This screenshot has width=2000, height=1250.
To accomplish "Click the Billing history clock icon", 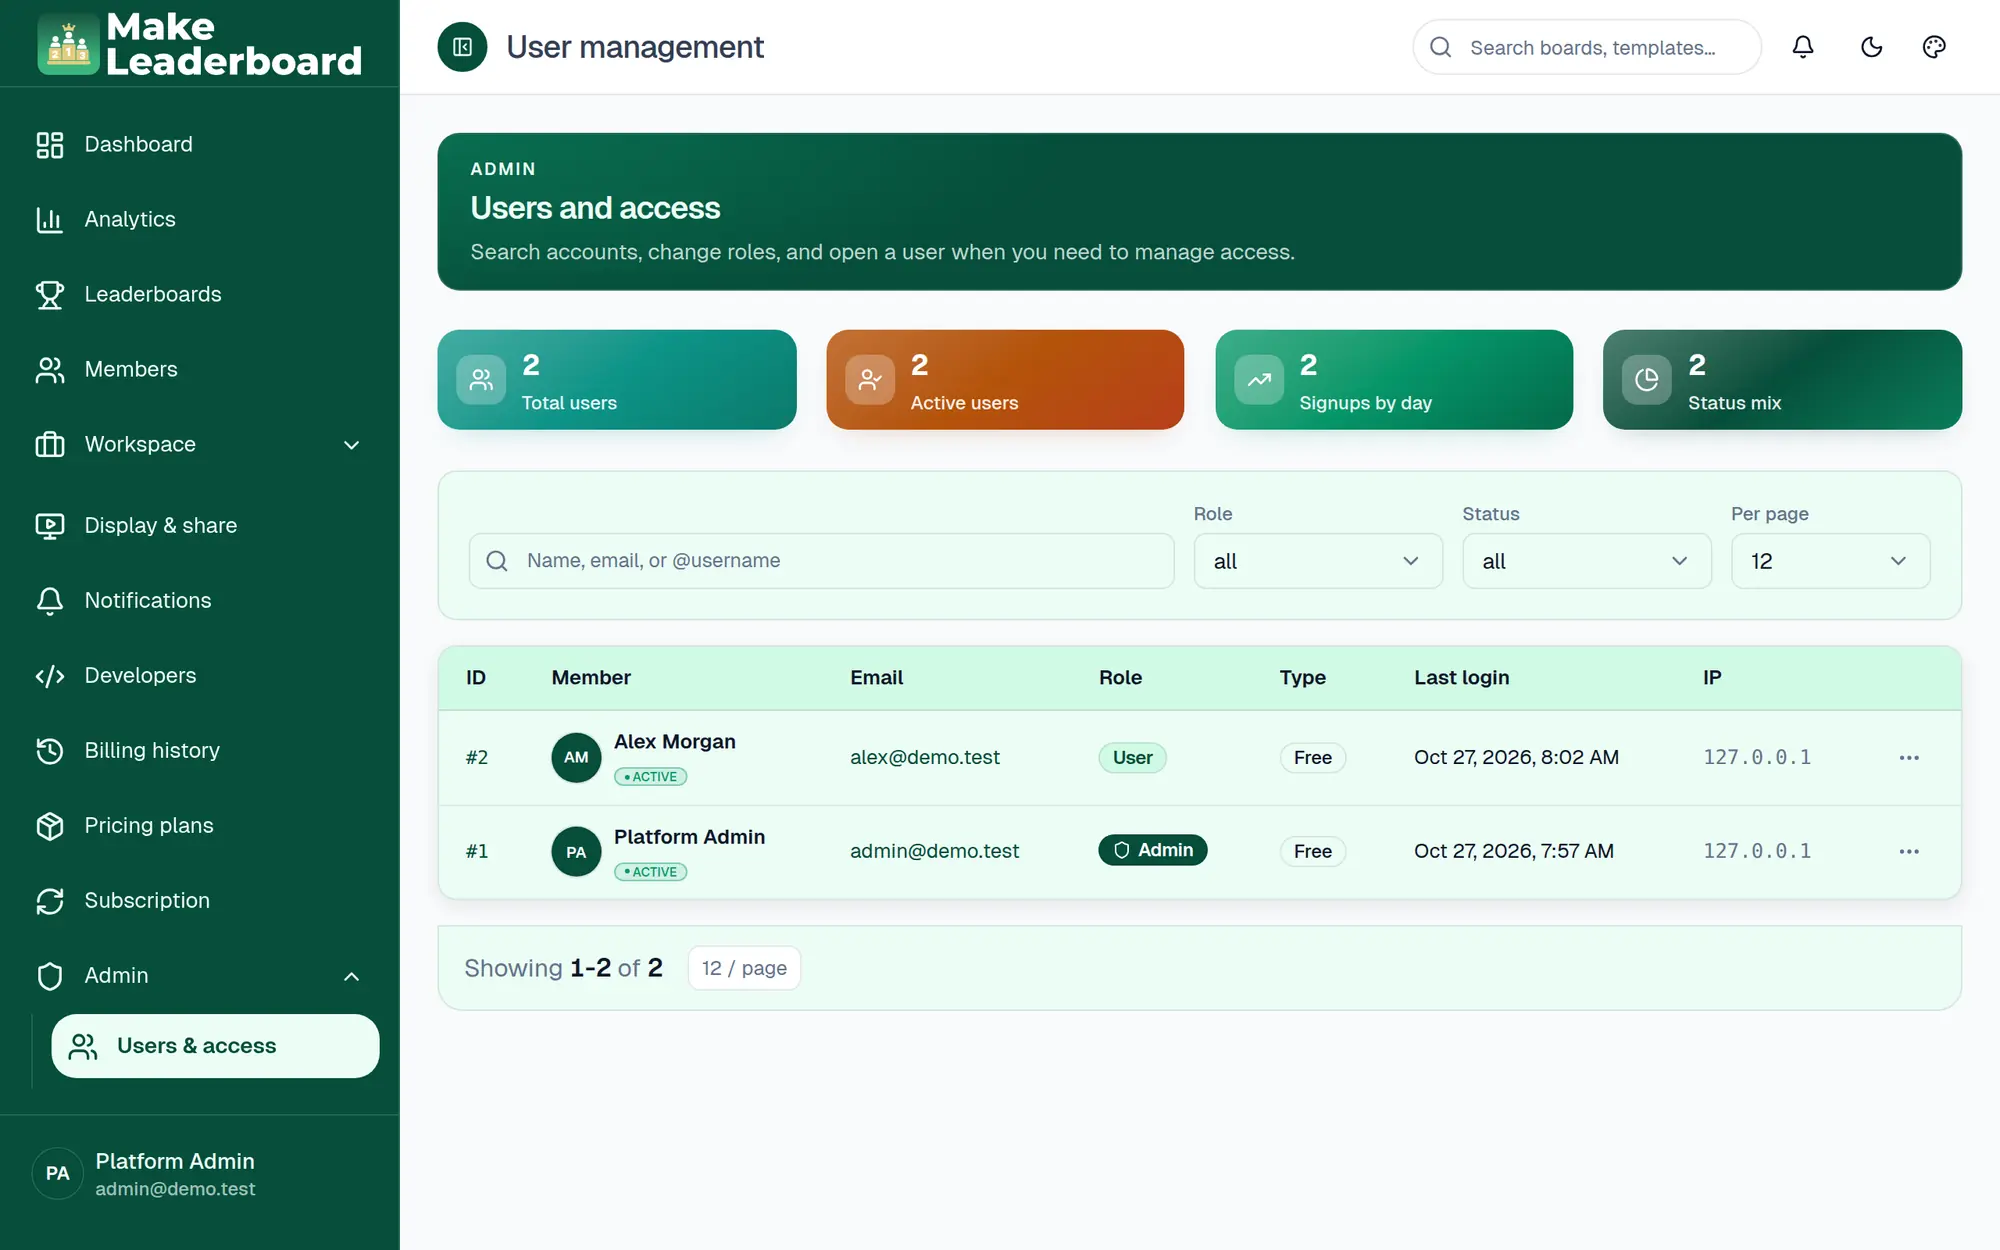I will pyautogui.click(x=50, y=751).
